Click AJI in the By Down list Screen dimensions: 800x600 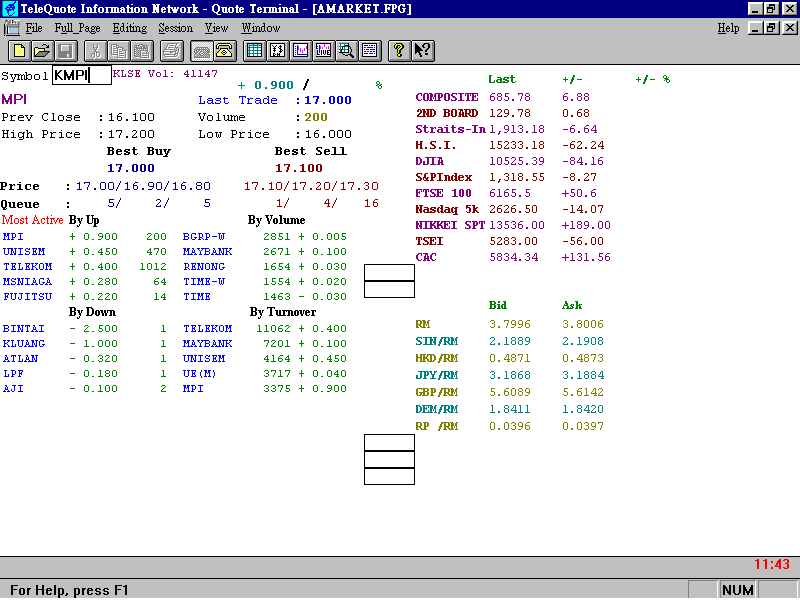click(13, 388)
